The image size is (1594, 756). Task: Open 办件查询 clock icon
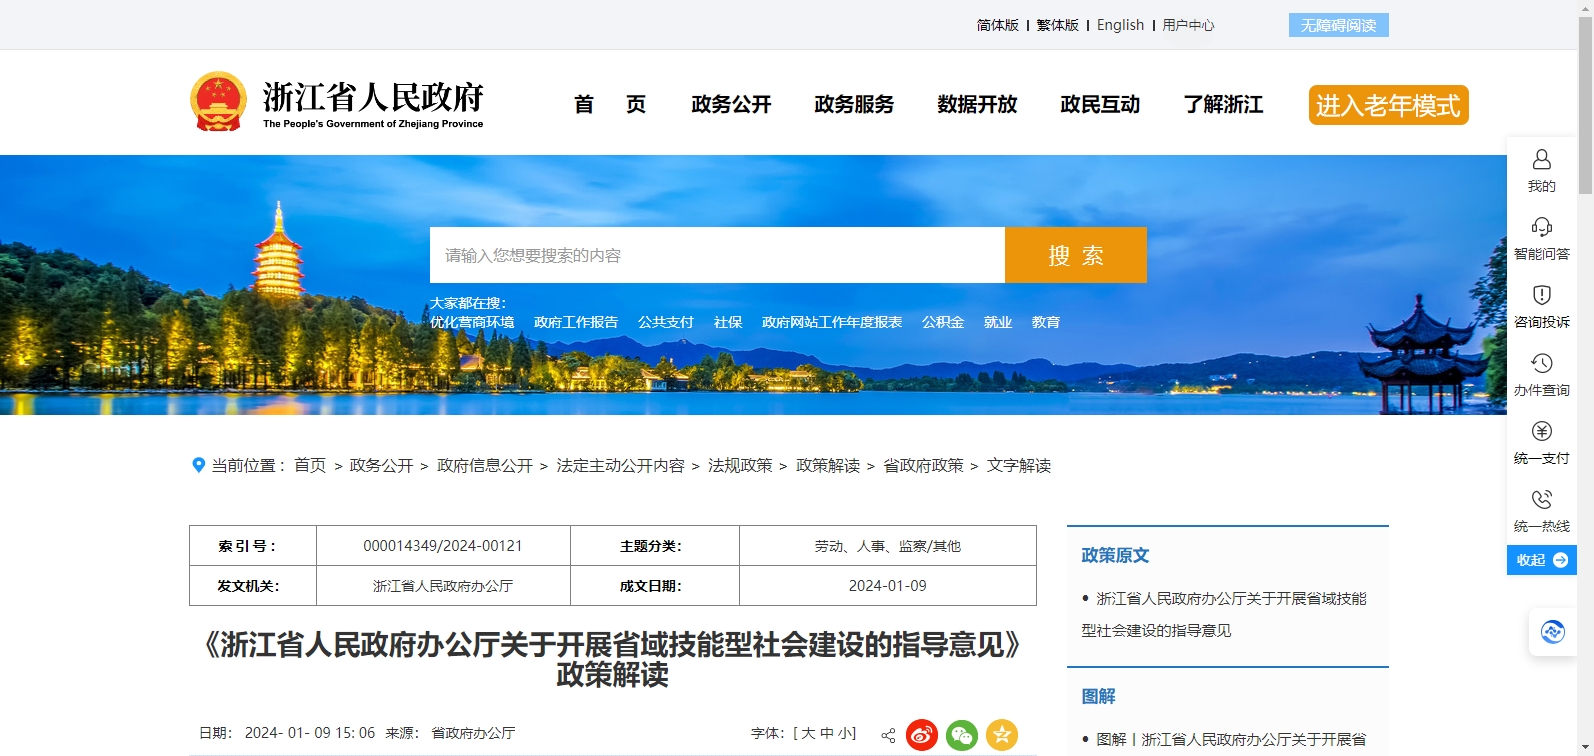[x=1541, y=374]
